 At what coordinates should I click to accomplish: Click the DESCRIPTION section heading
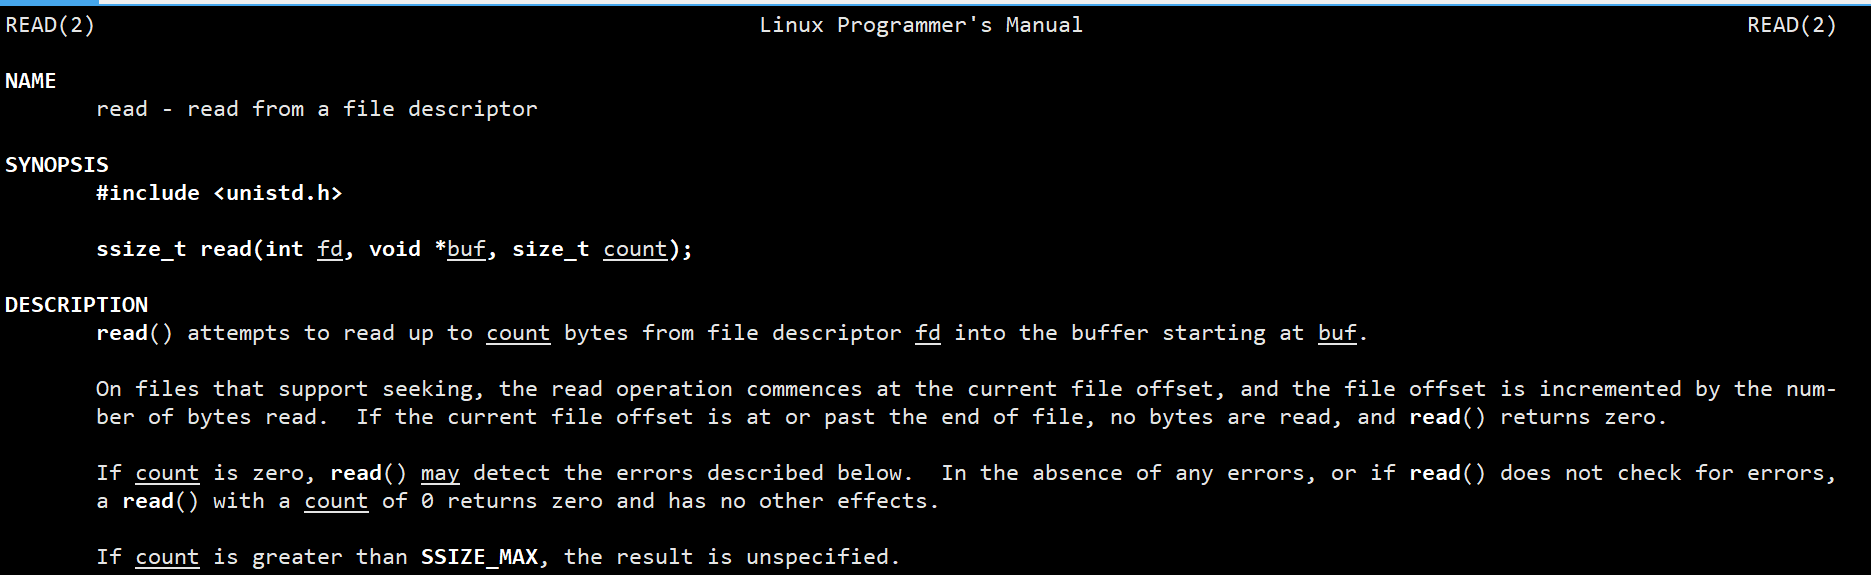(x=76, y=305)
